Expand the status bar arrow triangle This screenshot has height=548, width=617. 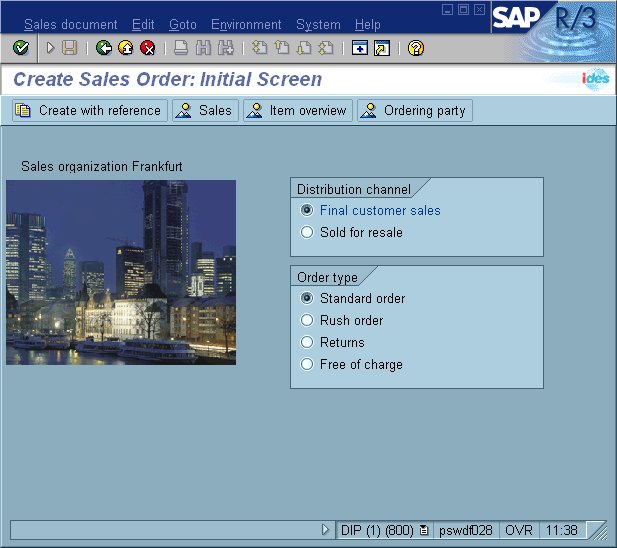(x=325, y=530)
